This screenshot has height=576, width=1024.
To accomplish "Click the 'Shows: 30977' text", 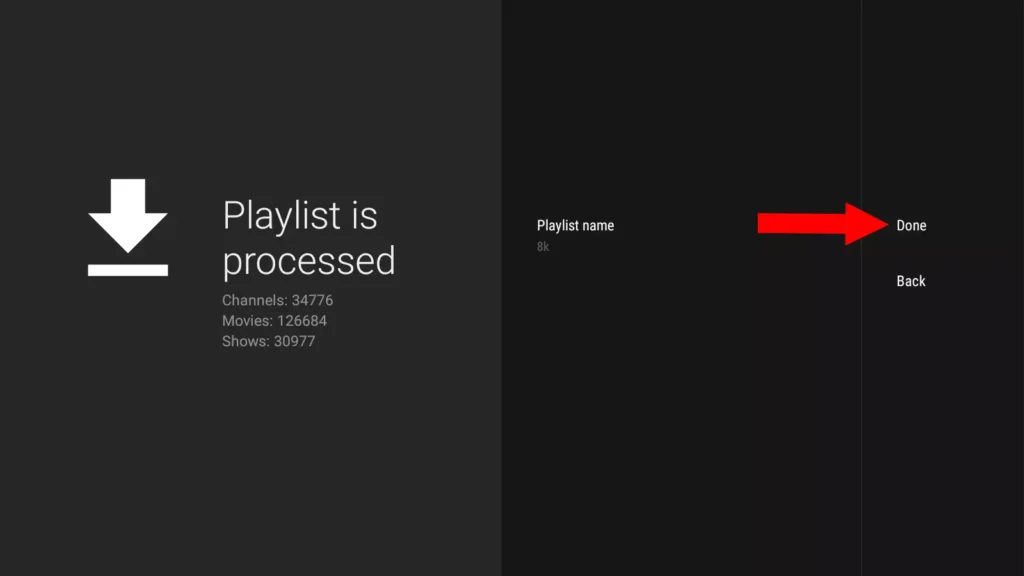I will [x=268, y=341].
